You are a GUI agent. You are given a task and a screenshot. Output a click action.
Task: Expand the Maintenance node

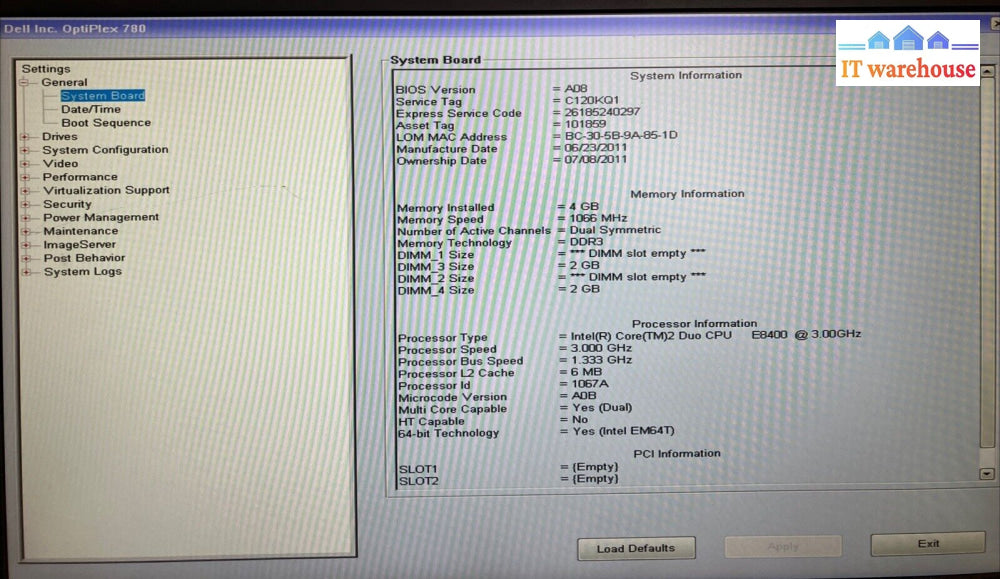pyautogui.click(x=24, y=231)
